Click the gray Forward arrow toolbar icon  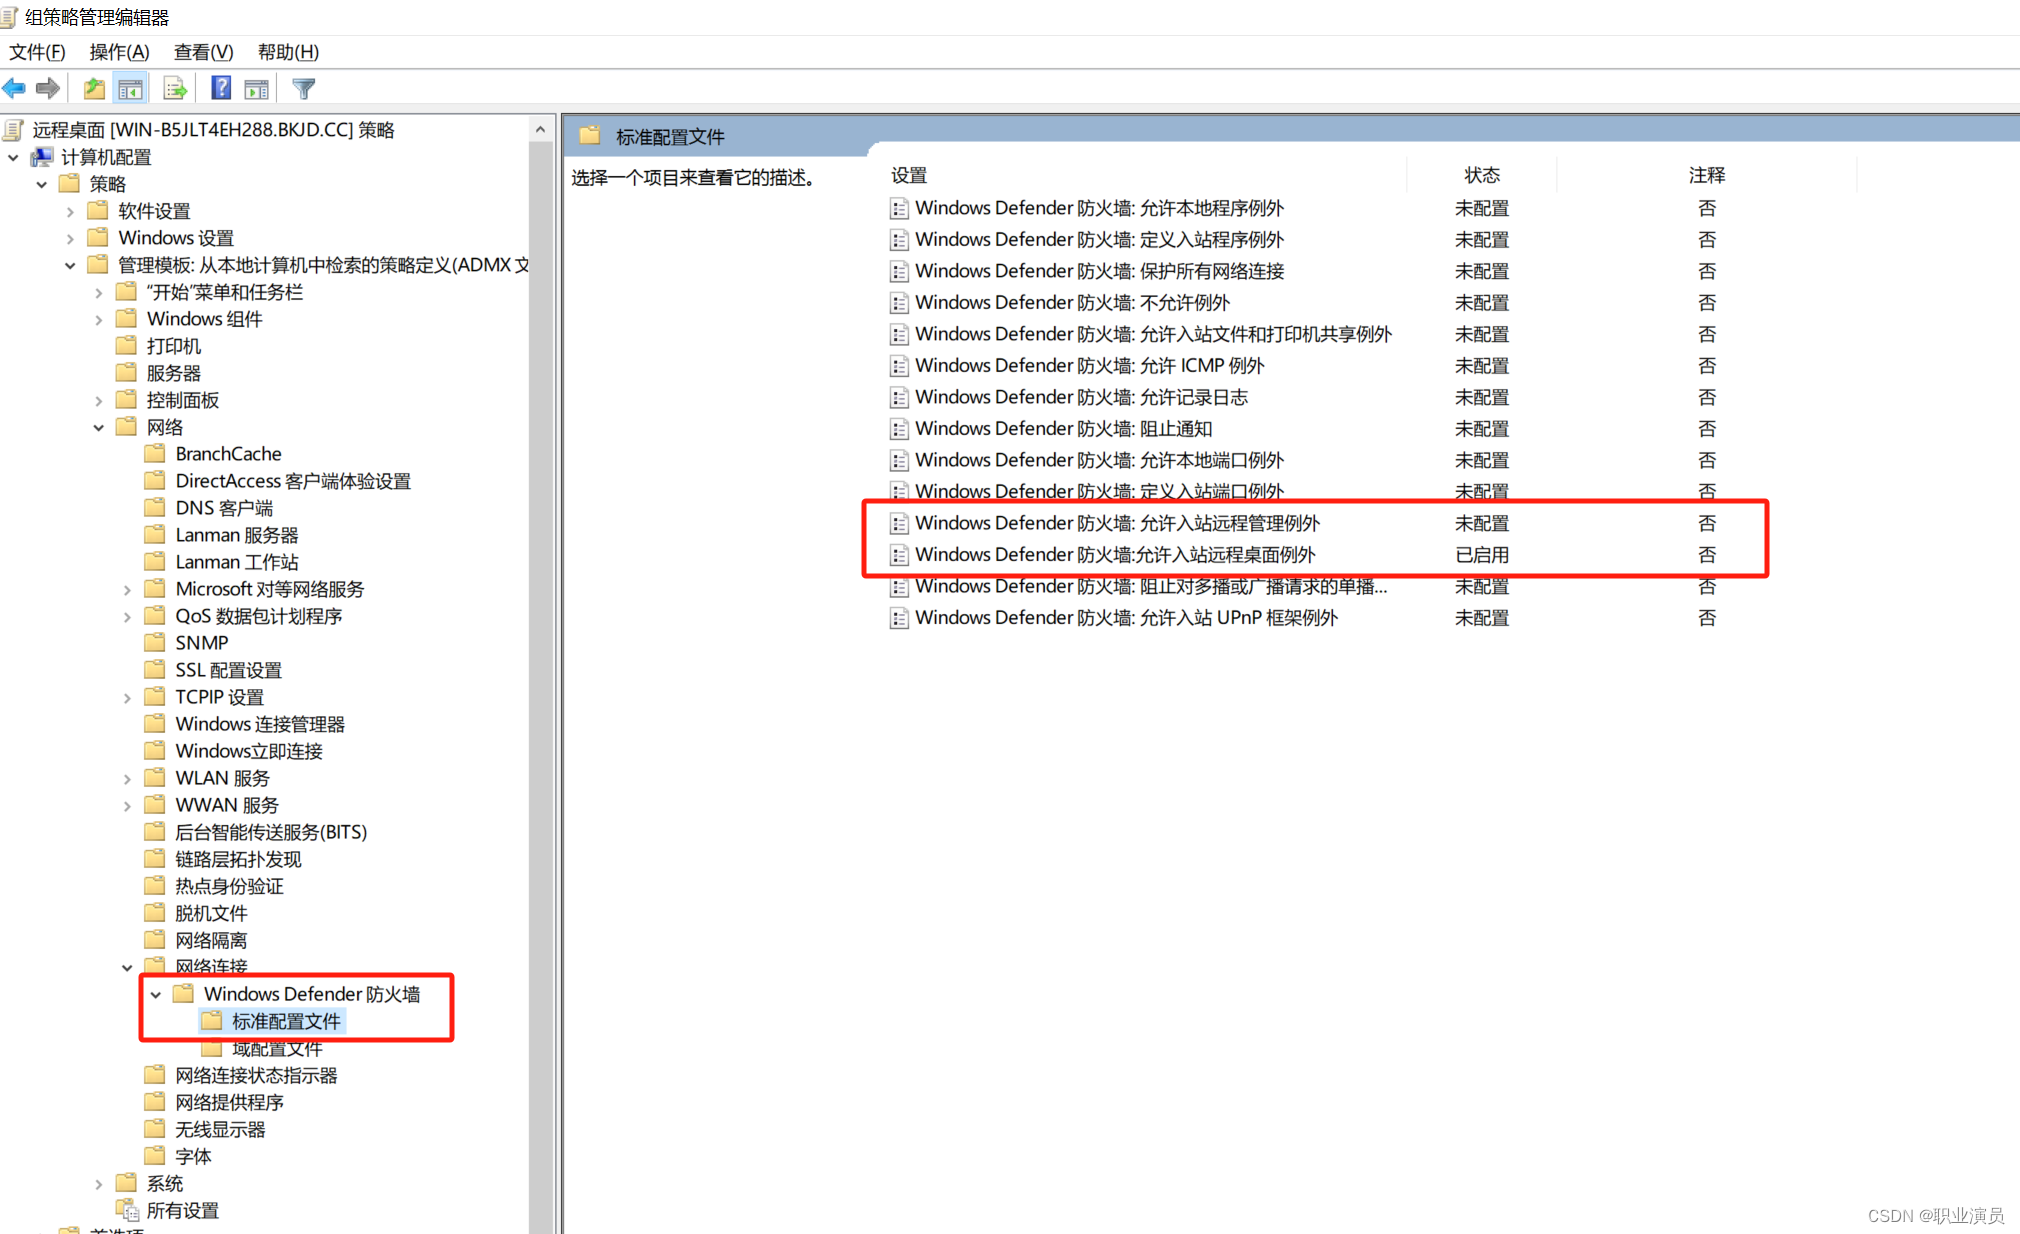(47, 89)
